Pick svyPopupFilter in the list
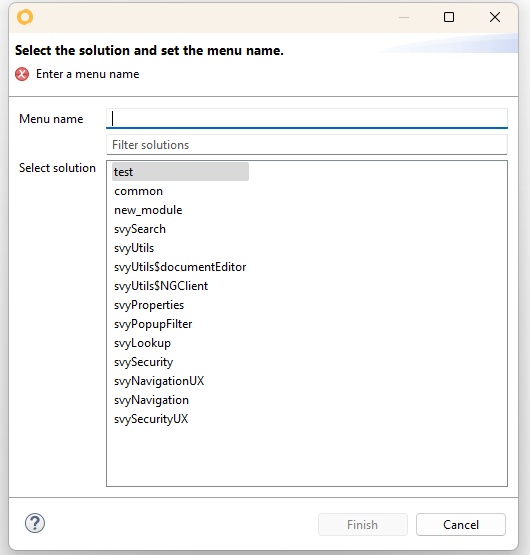Image resolution: width=530 pixels, height=555 pixels. [x=153, y=324]
